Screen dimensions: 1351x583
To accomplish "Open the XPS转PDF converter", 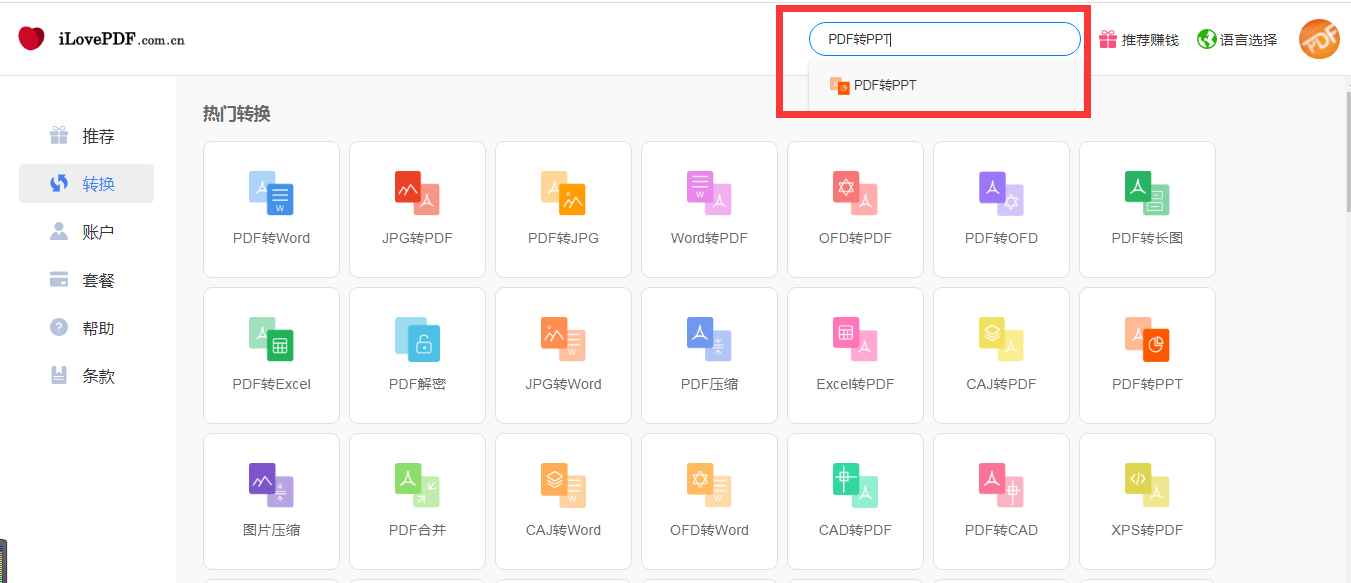I will pyautogui.click(x=1147, y=501).
